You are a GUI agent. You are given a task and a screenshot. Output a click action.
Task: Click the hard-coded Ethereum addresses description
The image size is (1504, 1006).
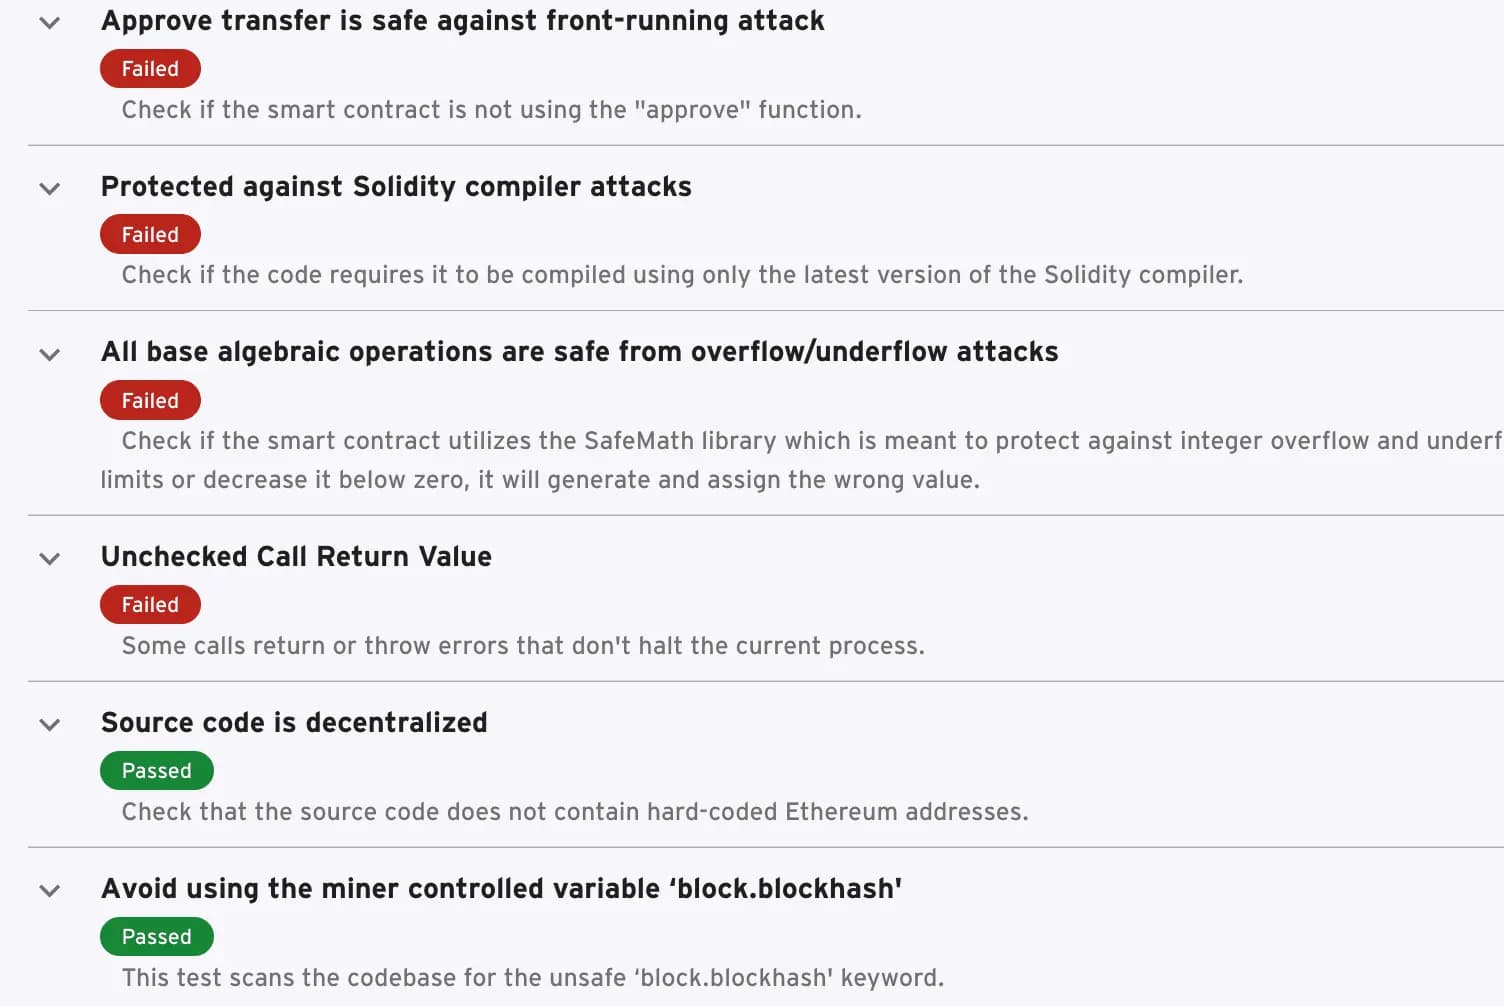[574, 812]
